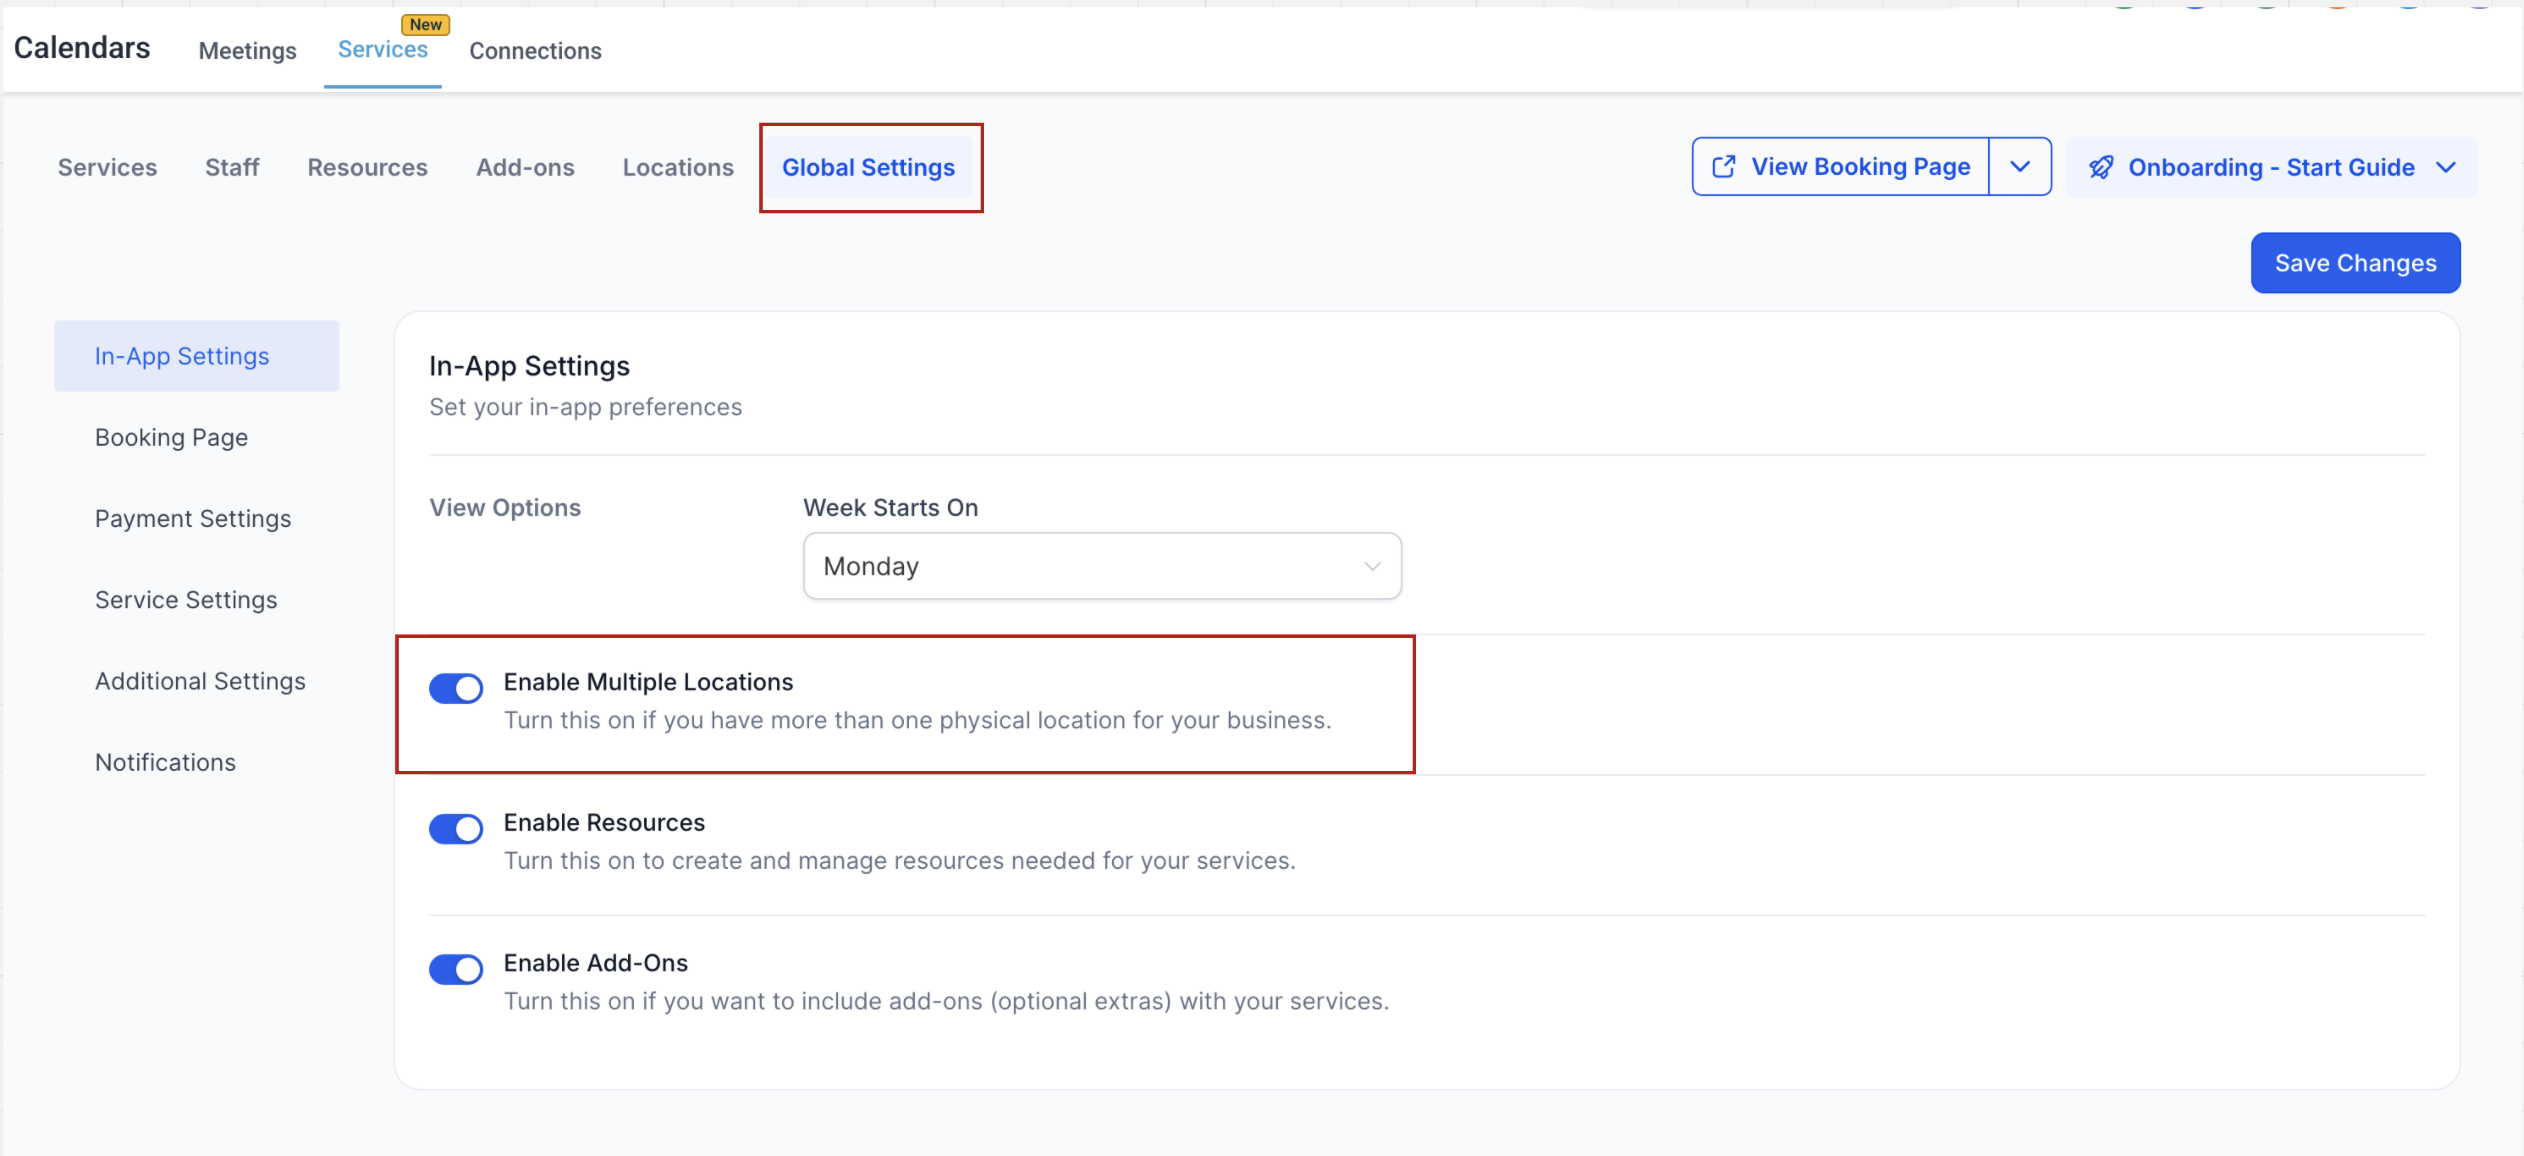Open the Week Starts On dropdown
The width and height of the screenshot is (2524, 1156).
click(x=1101, y=566)
